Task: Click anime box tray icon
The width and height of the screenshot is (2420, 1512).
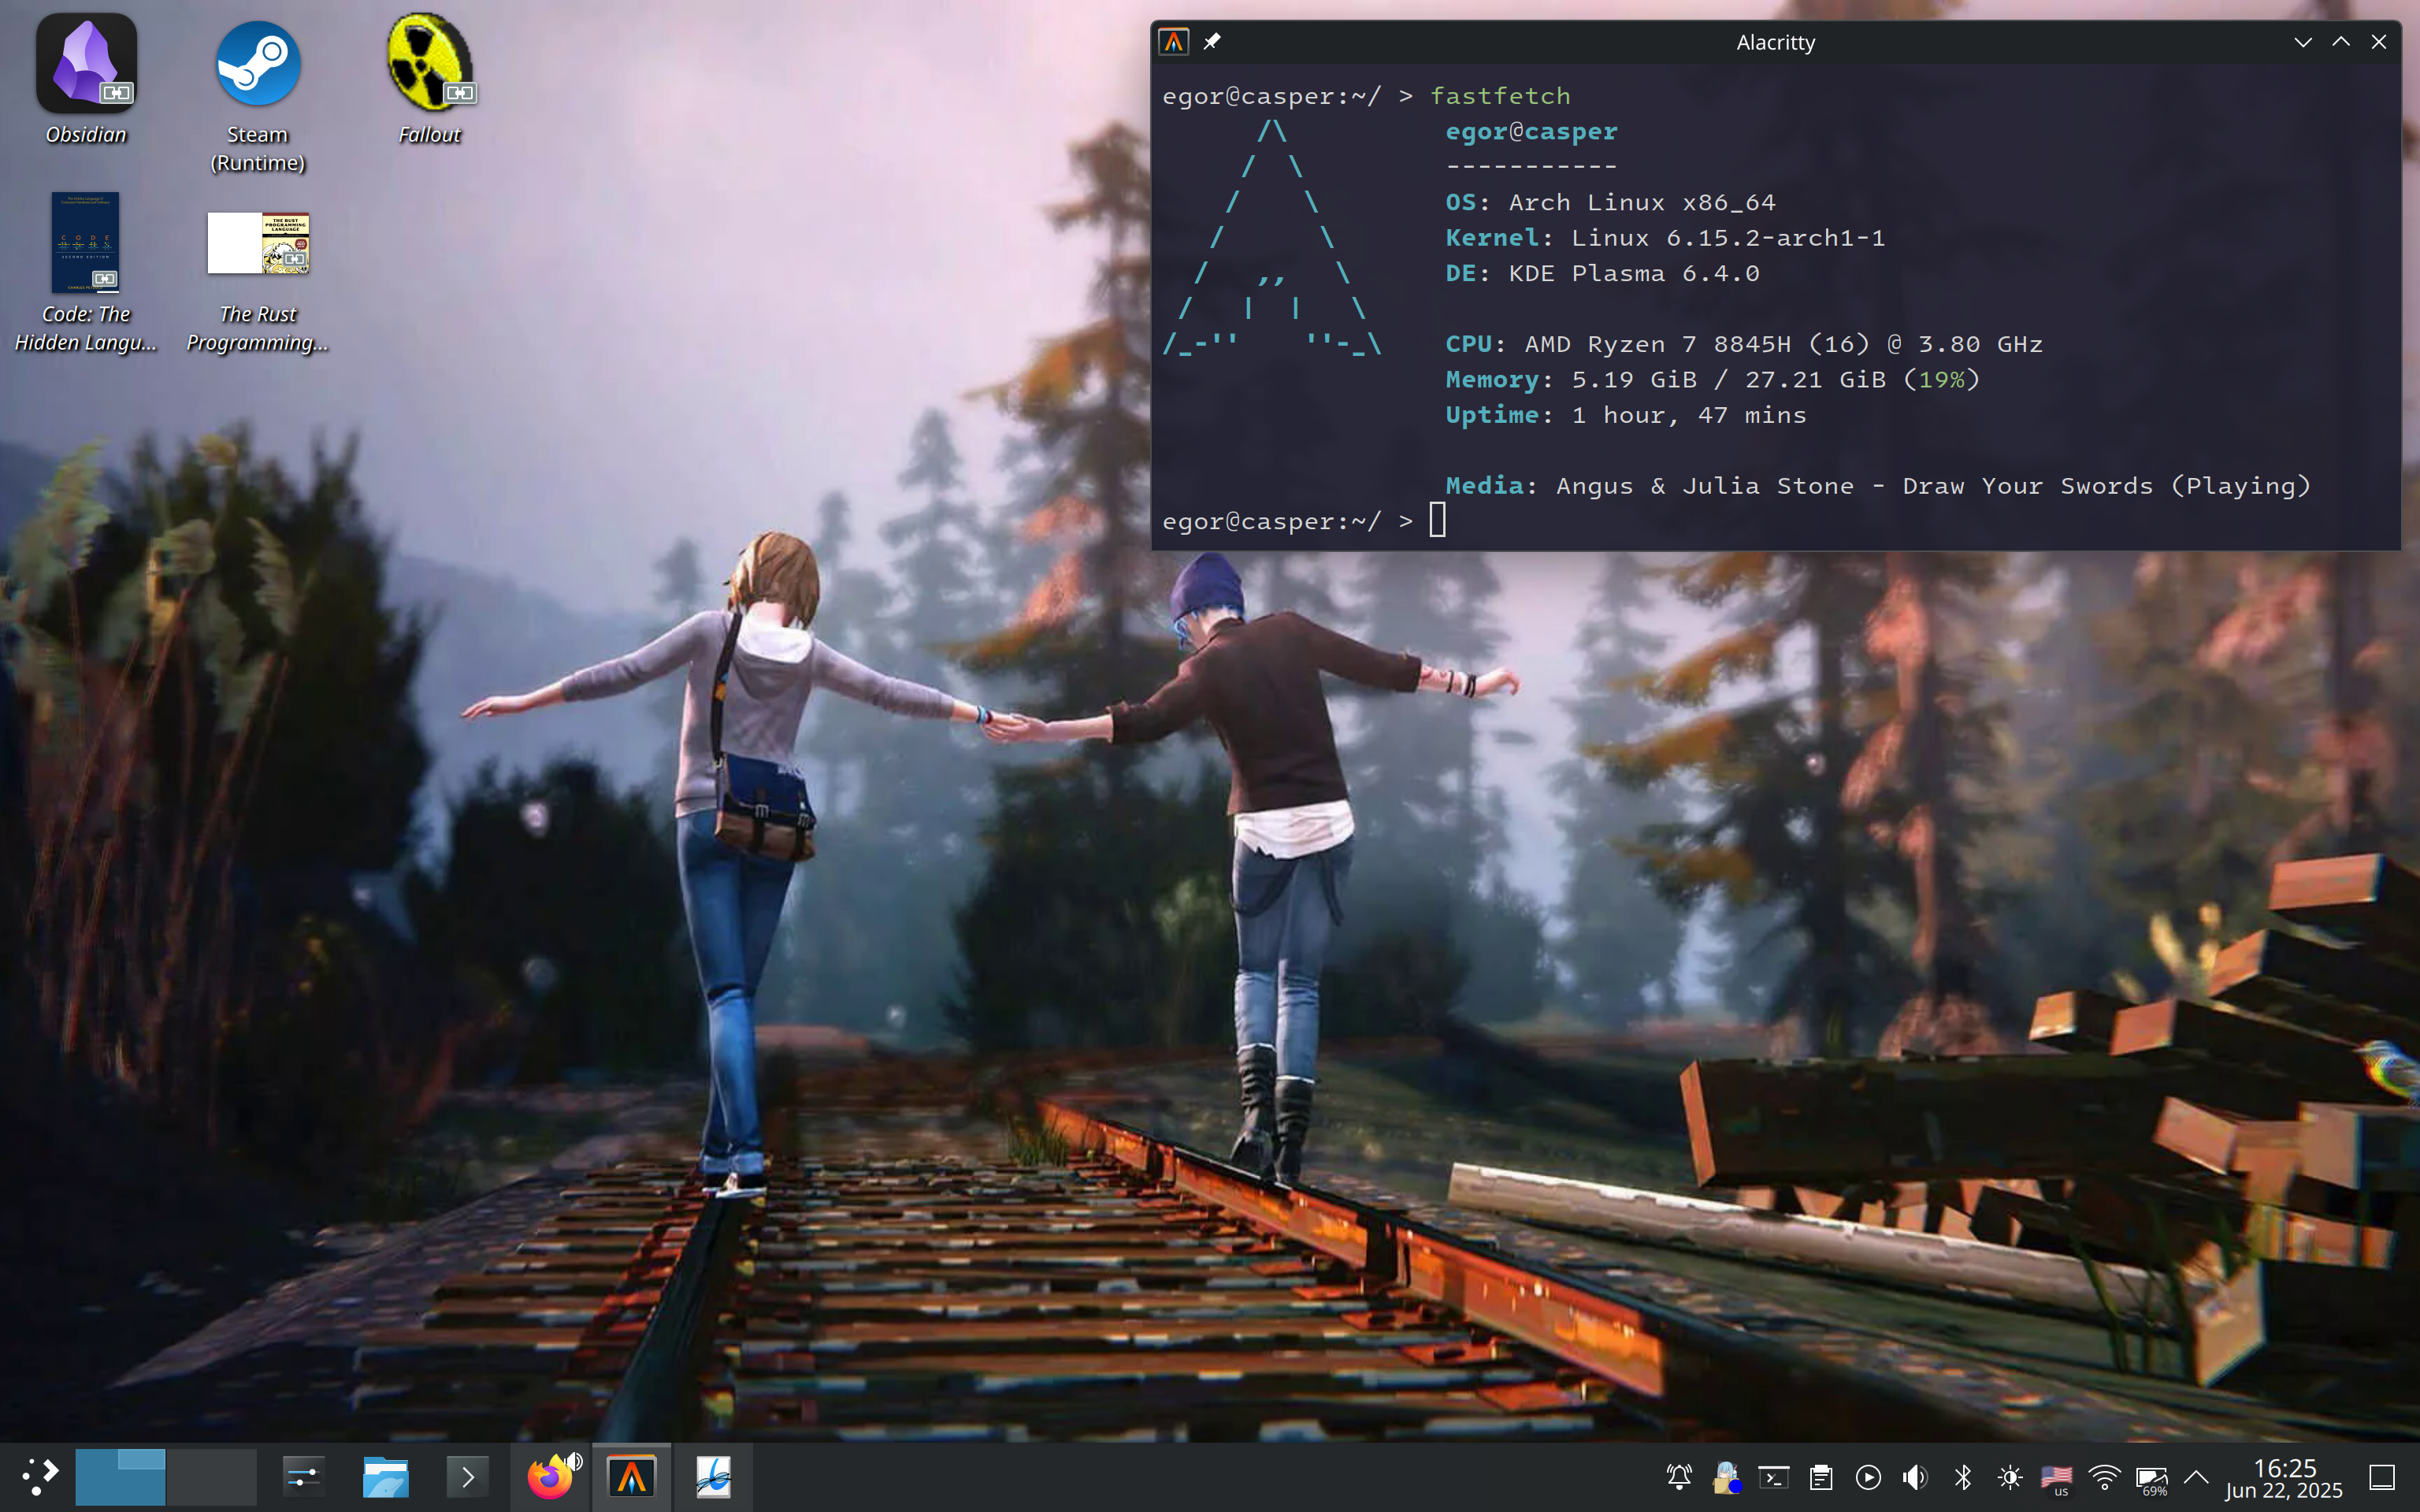Action: tap(1726, 1477)
